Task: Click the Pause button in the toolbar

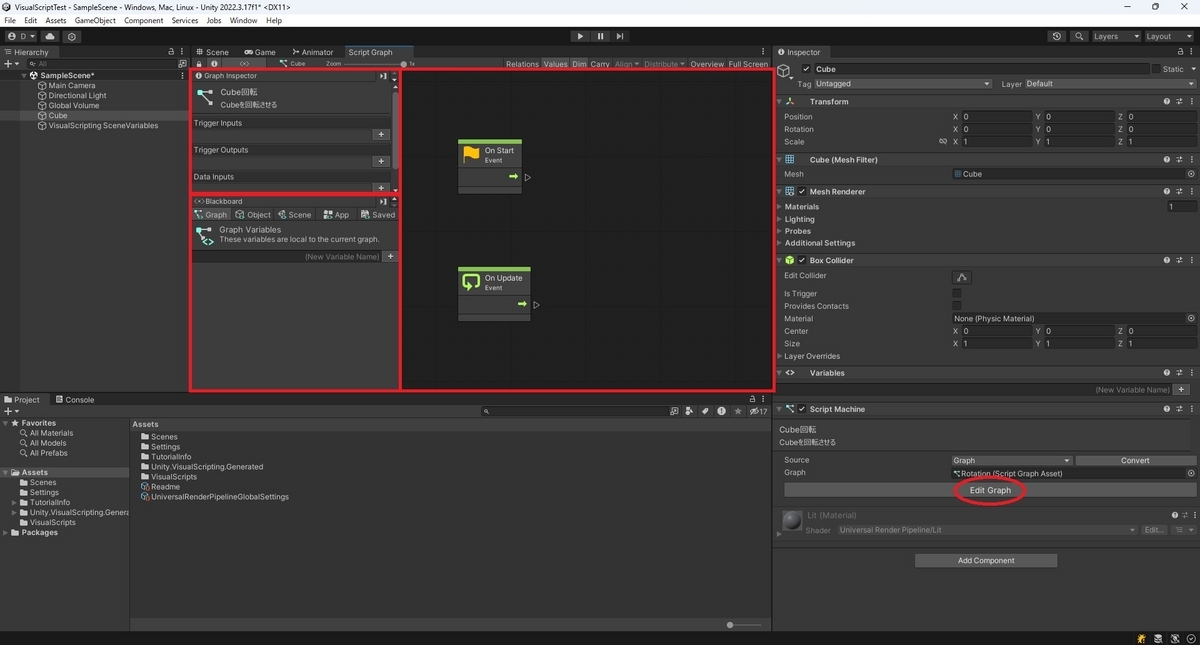Action: coord(600,36)
